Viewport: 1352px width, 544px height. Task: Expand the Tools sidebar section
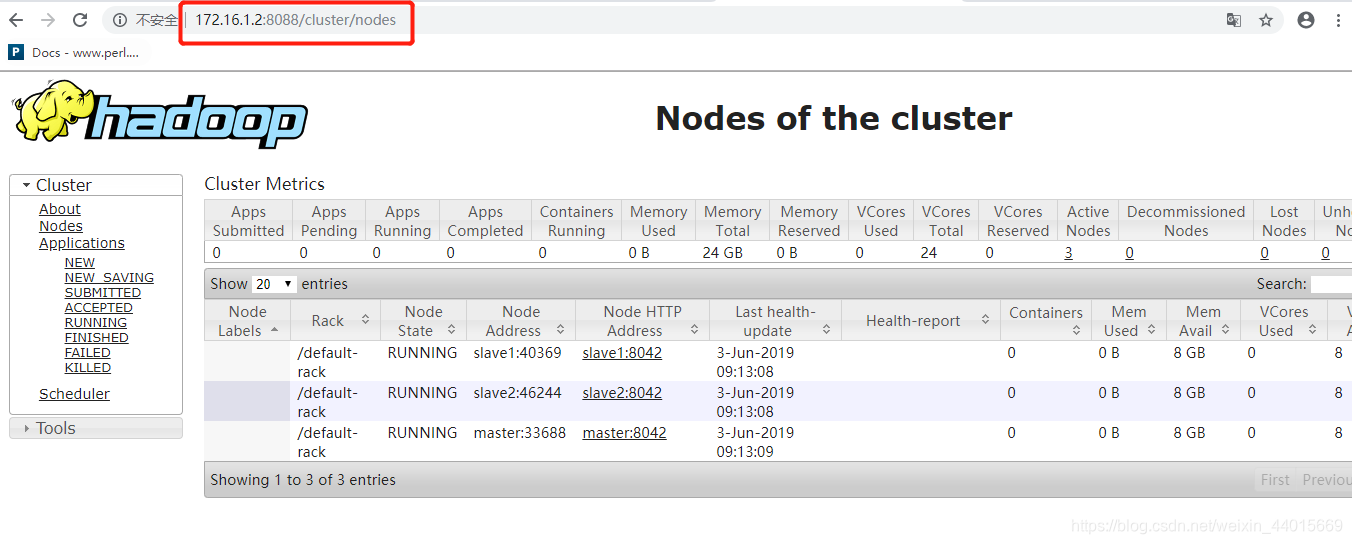(96, 428)
